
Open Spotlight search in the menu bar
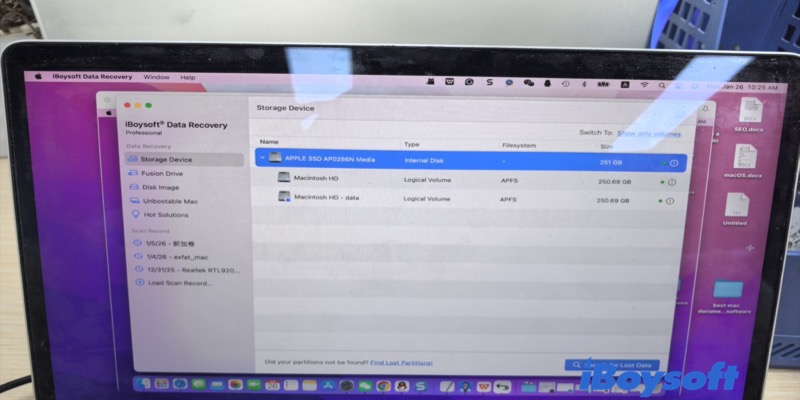pos(662,86)
